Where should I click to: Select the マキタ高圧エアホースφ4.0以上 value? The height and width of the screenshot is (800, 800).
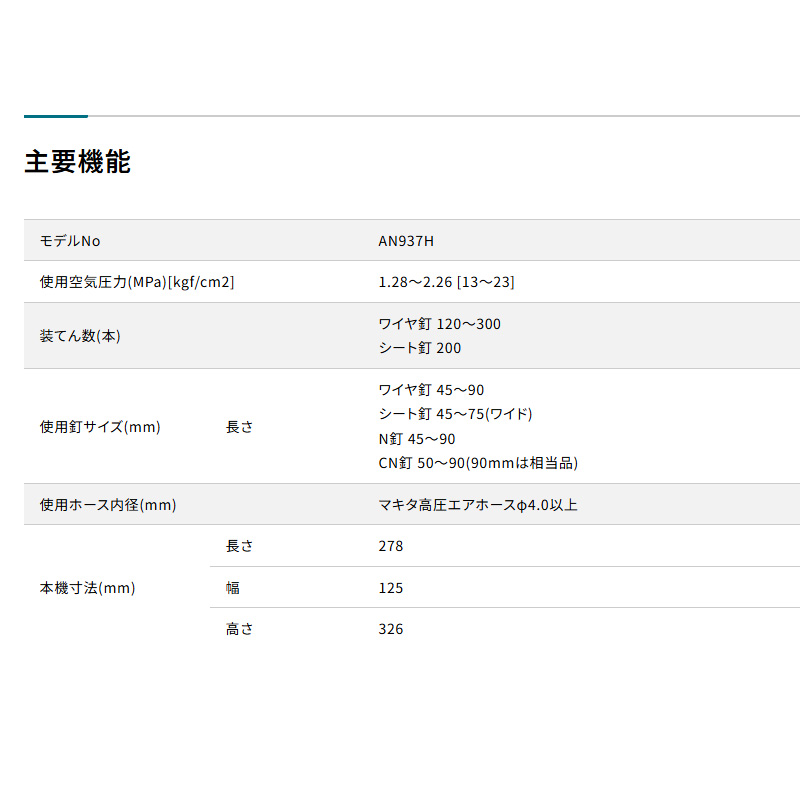[478, 505]
